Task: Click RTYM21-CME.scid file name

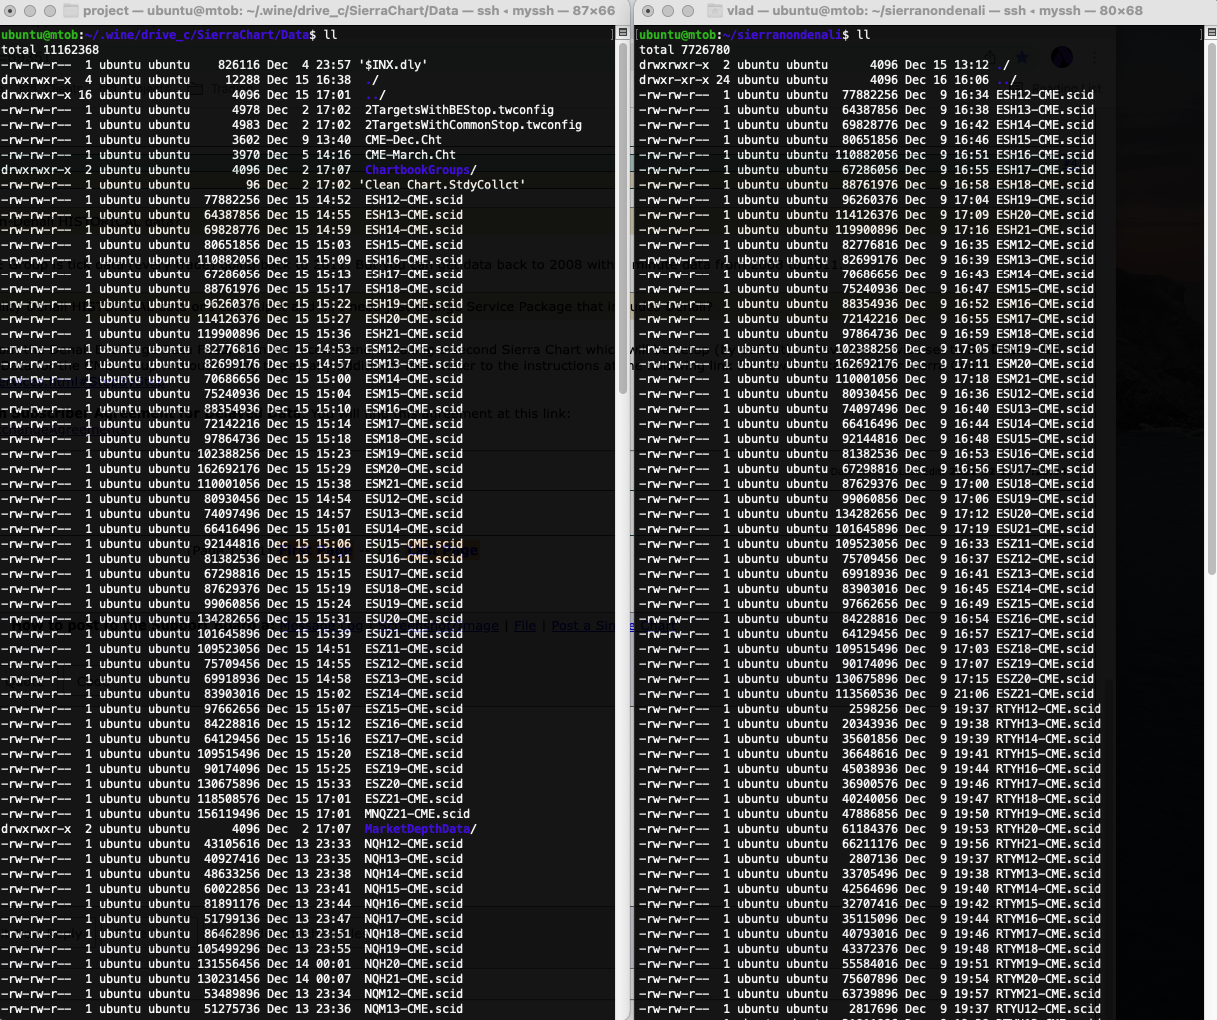Action: 1048,994
